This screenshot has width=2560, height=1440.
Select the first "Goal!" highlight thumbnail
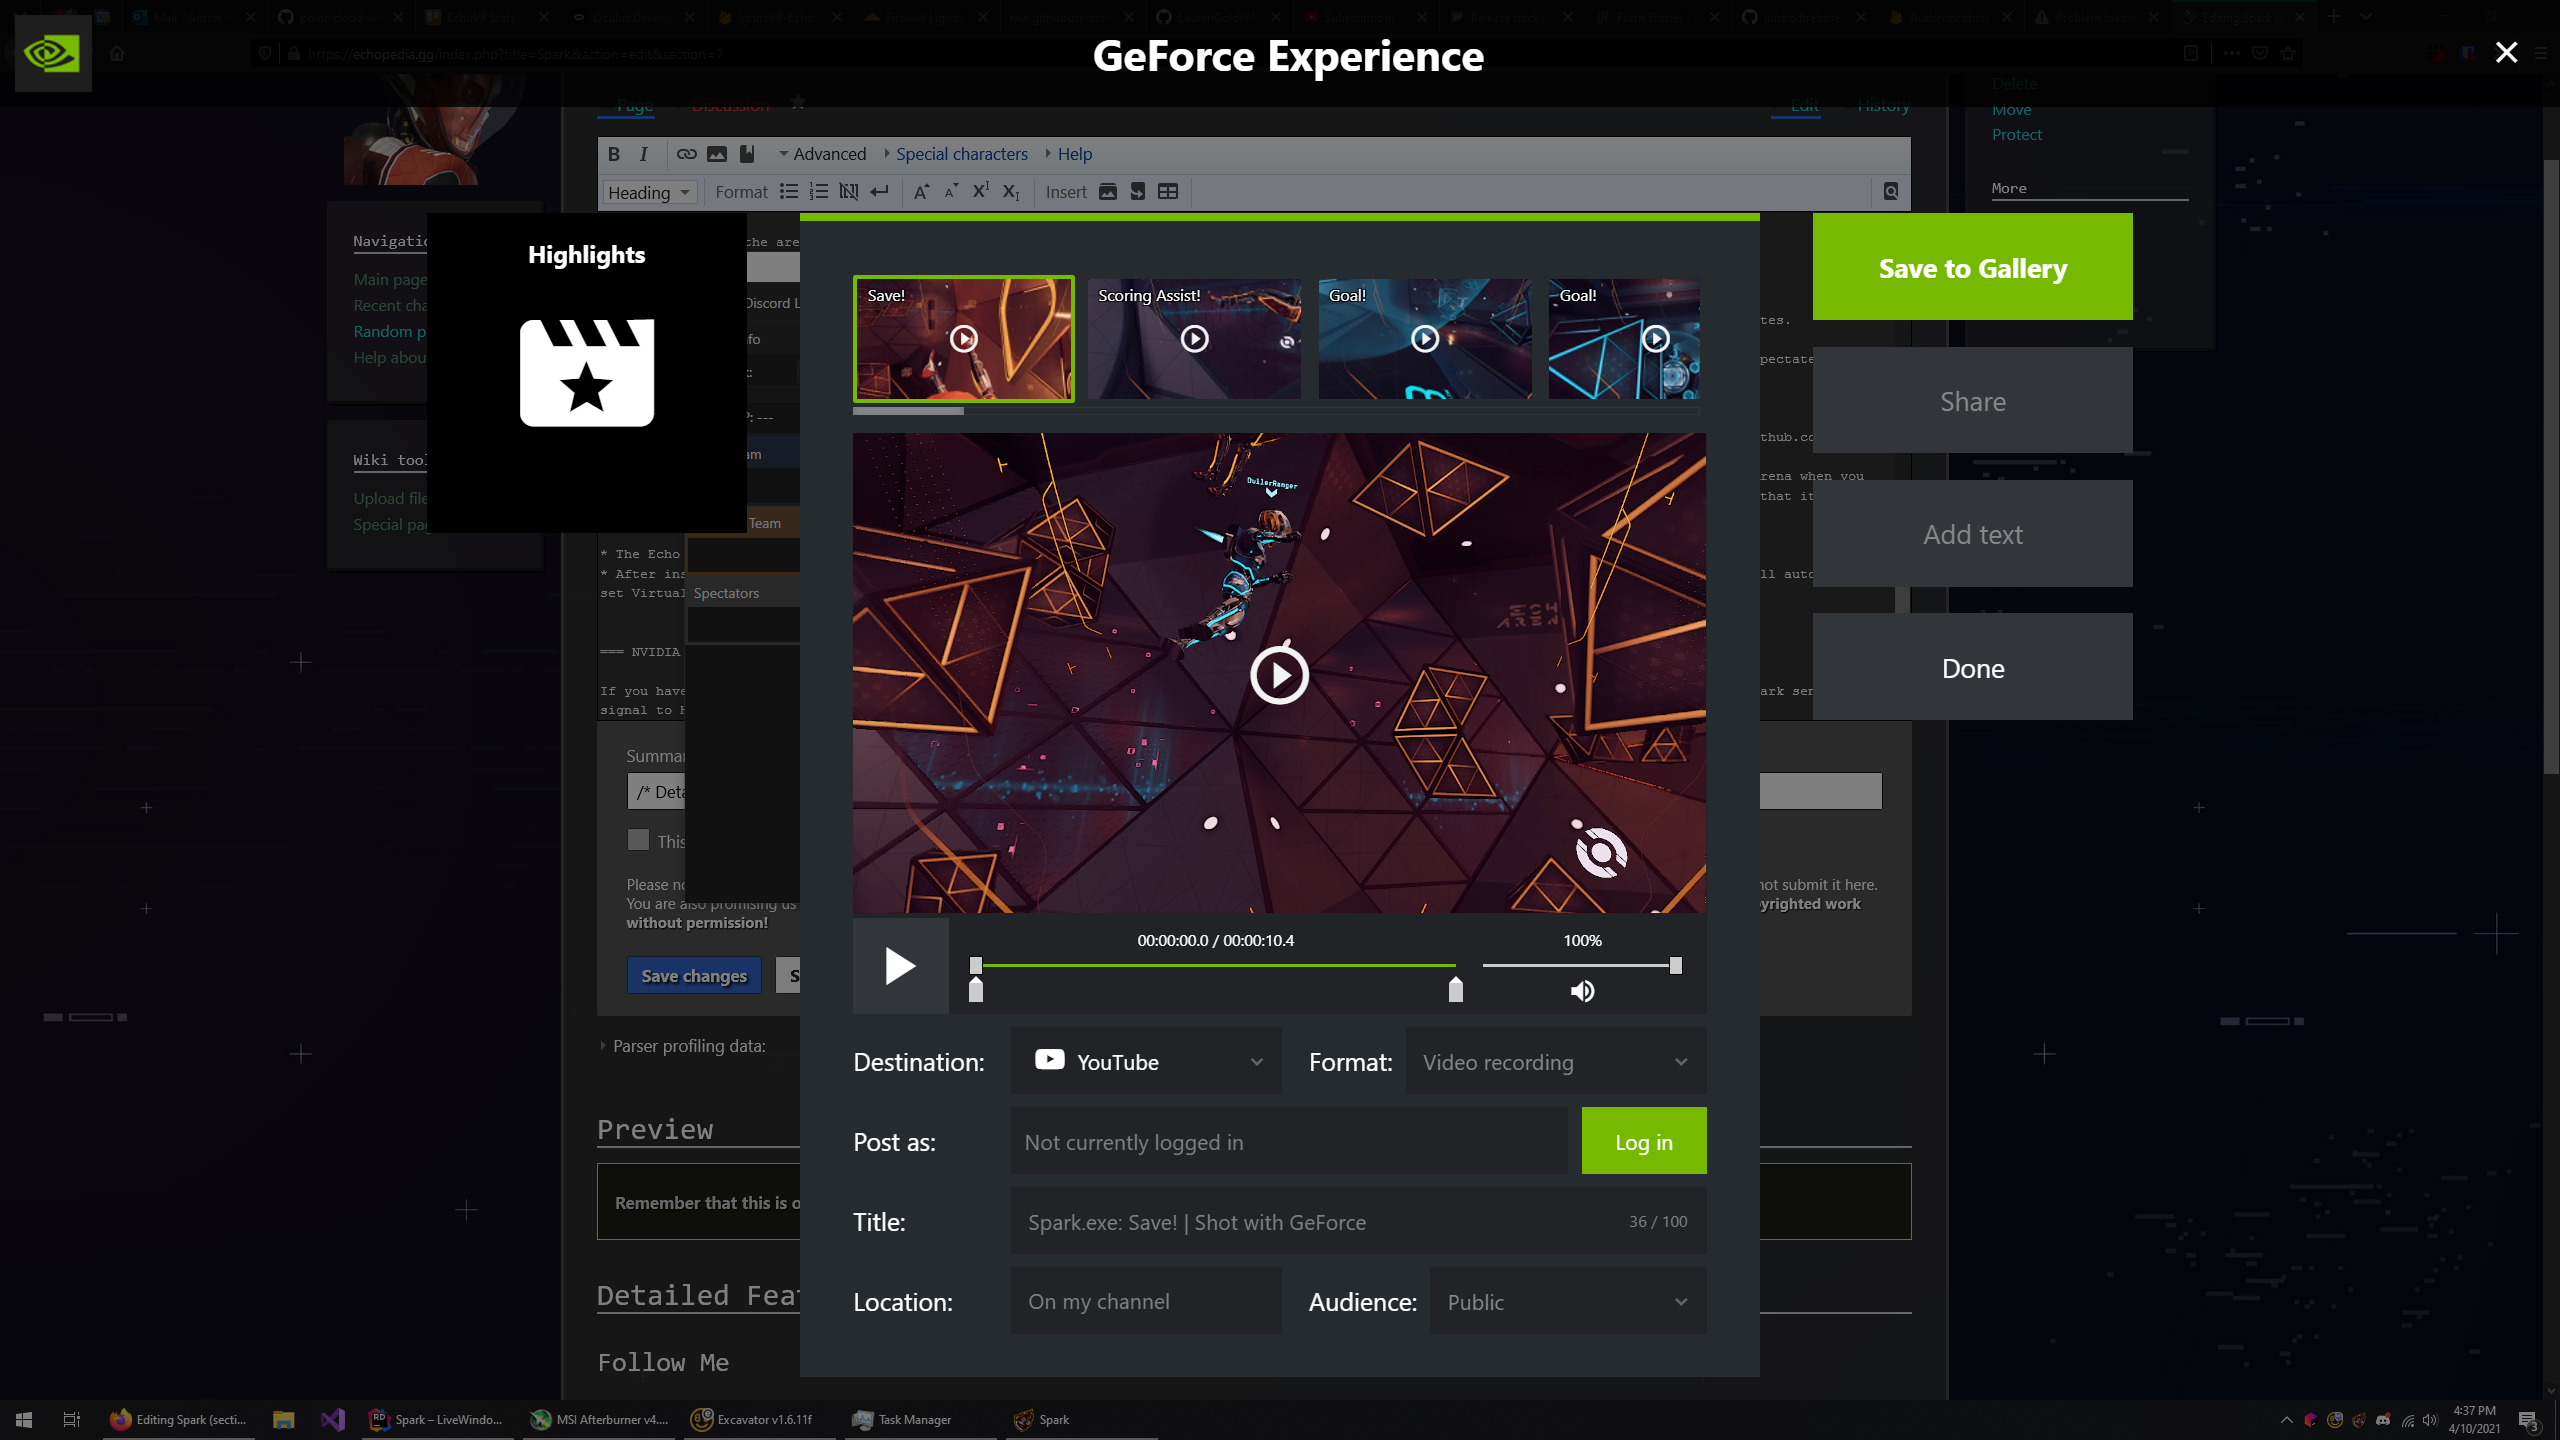tap(1425, 339)
